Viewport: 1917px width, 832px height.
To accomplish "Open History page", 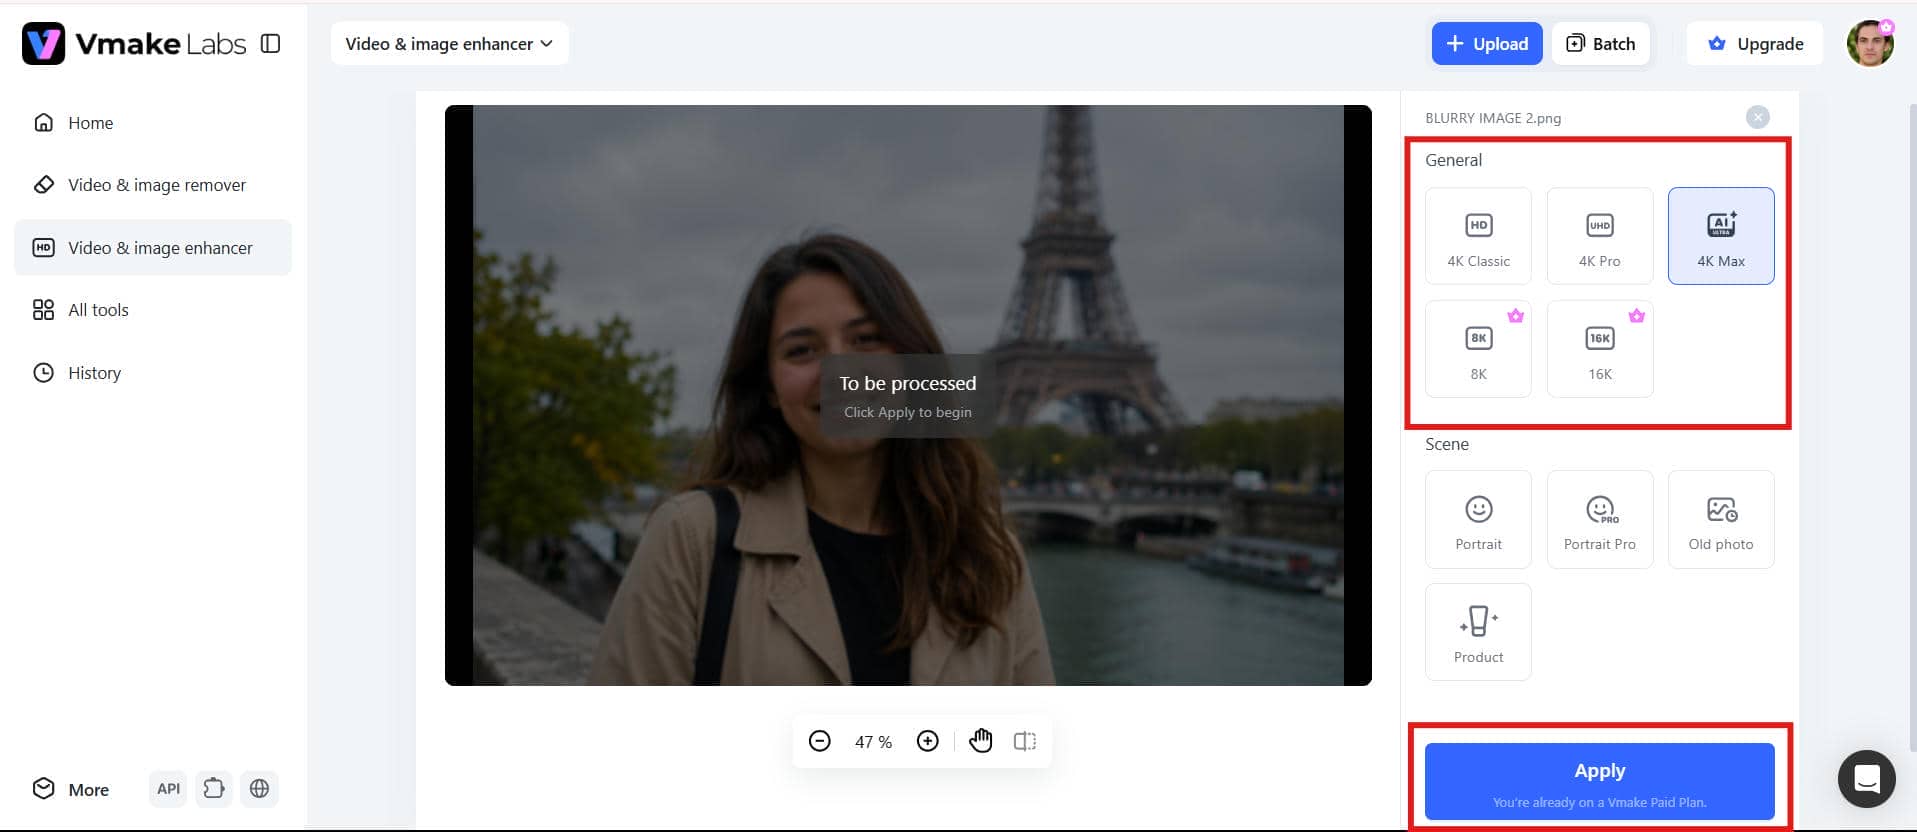I will (x=153, y=373).
